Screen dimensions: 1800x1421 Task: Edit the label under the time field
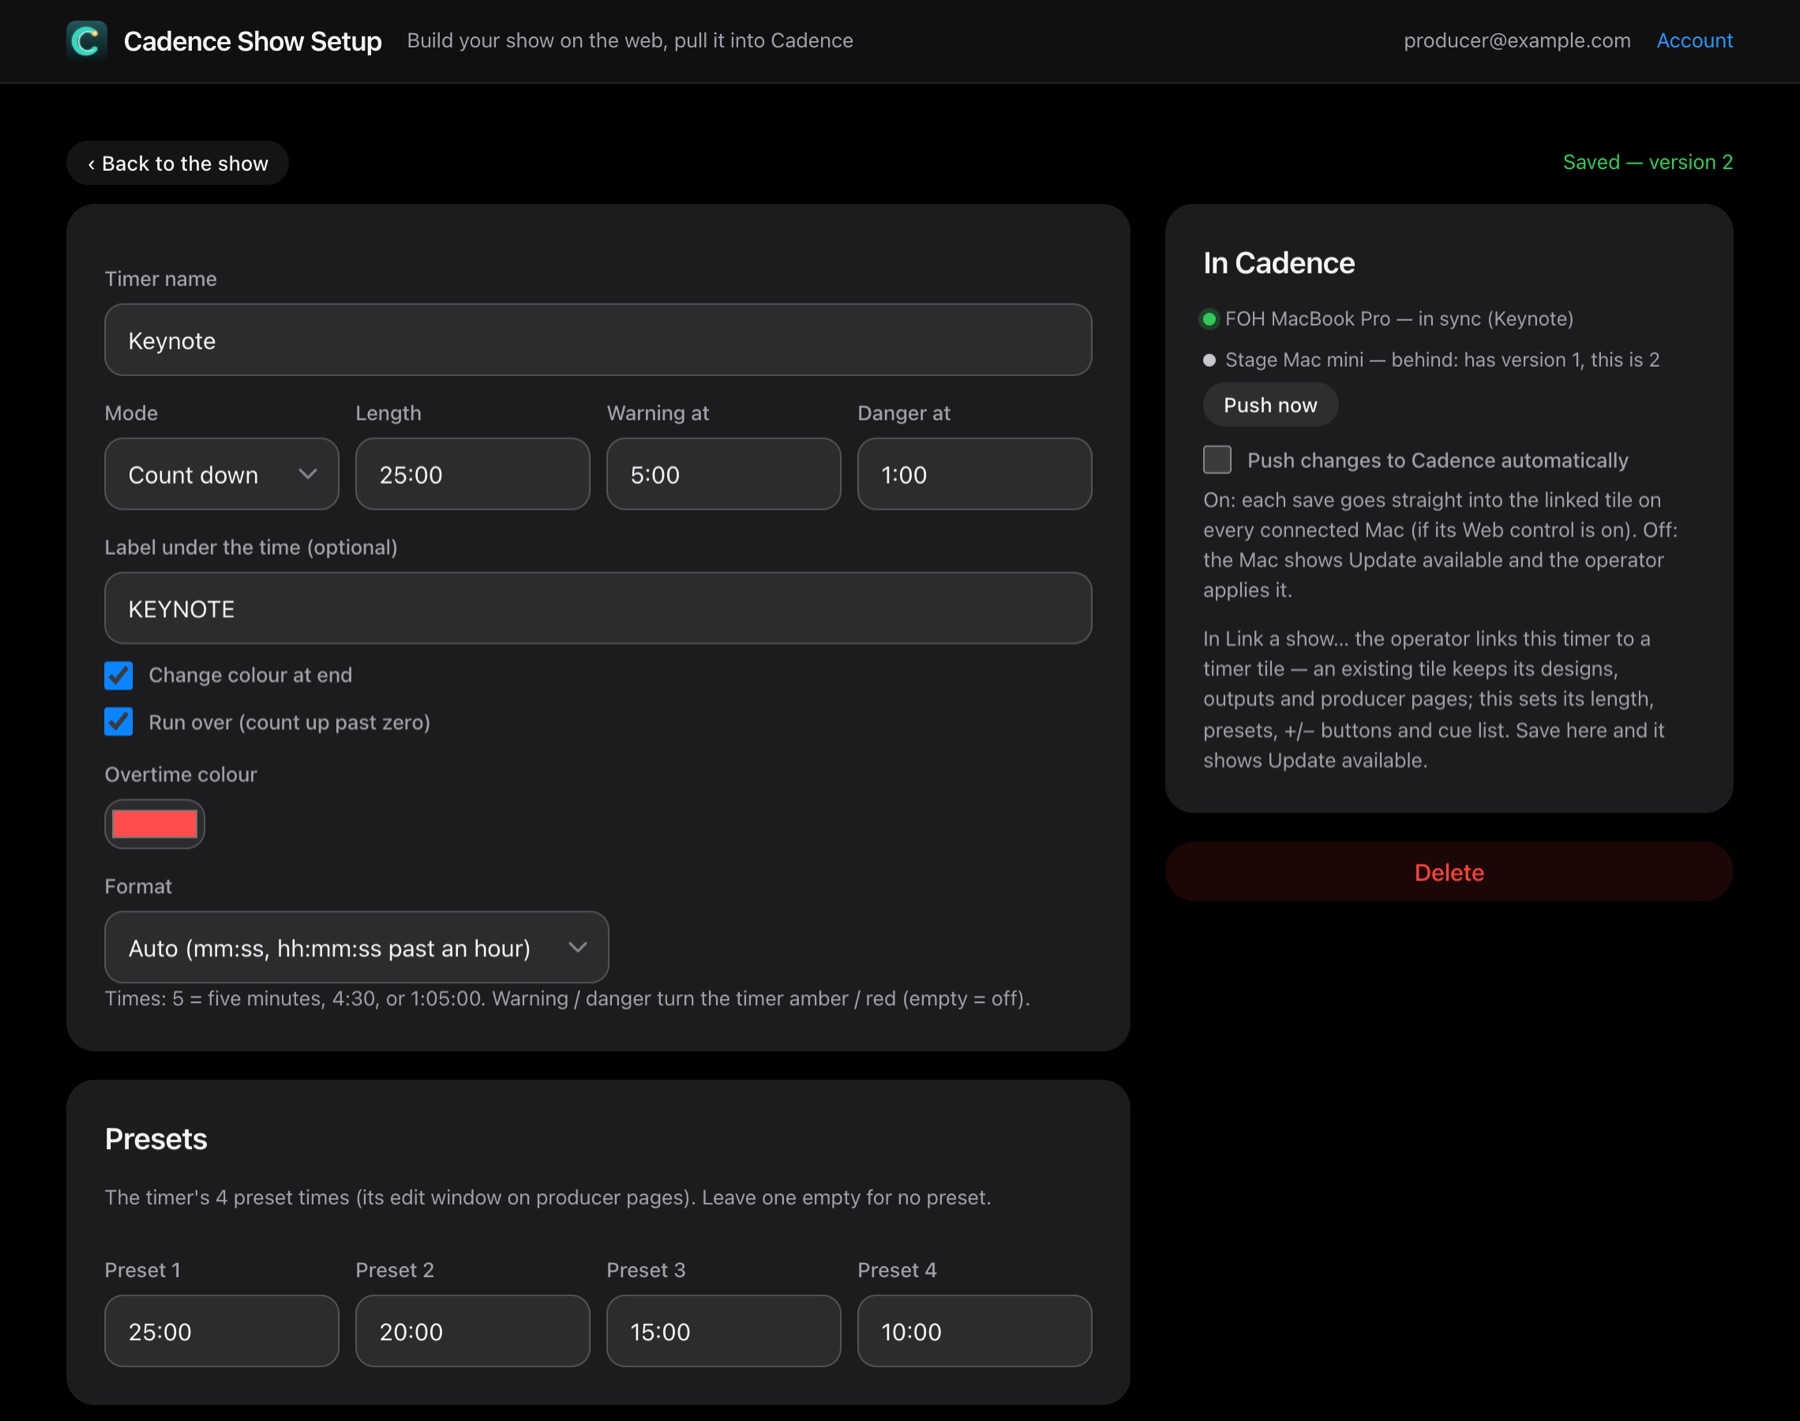[x=598, y=608]
